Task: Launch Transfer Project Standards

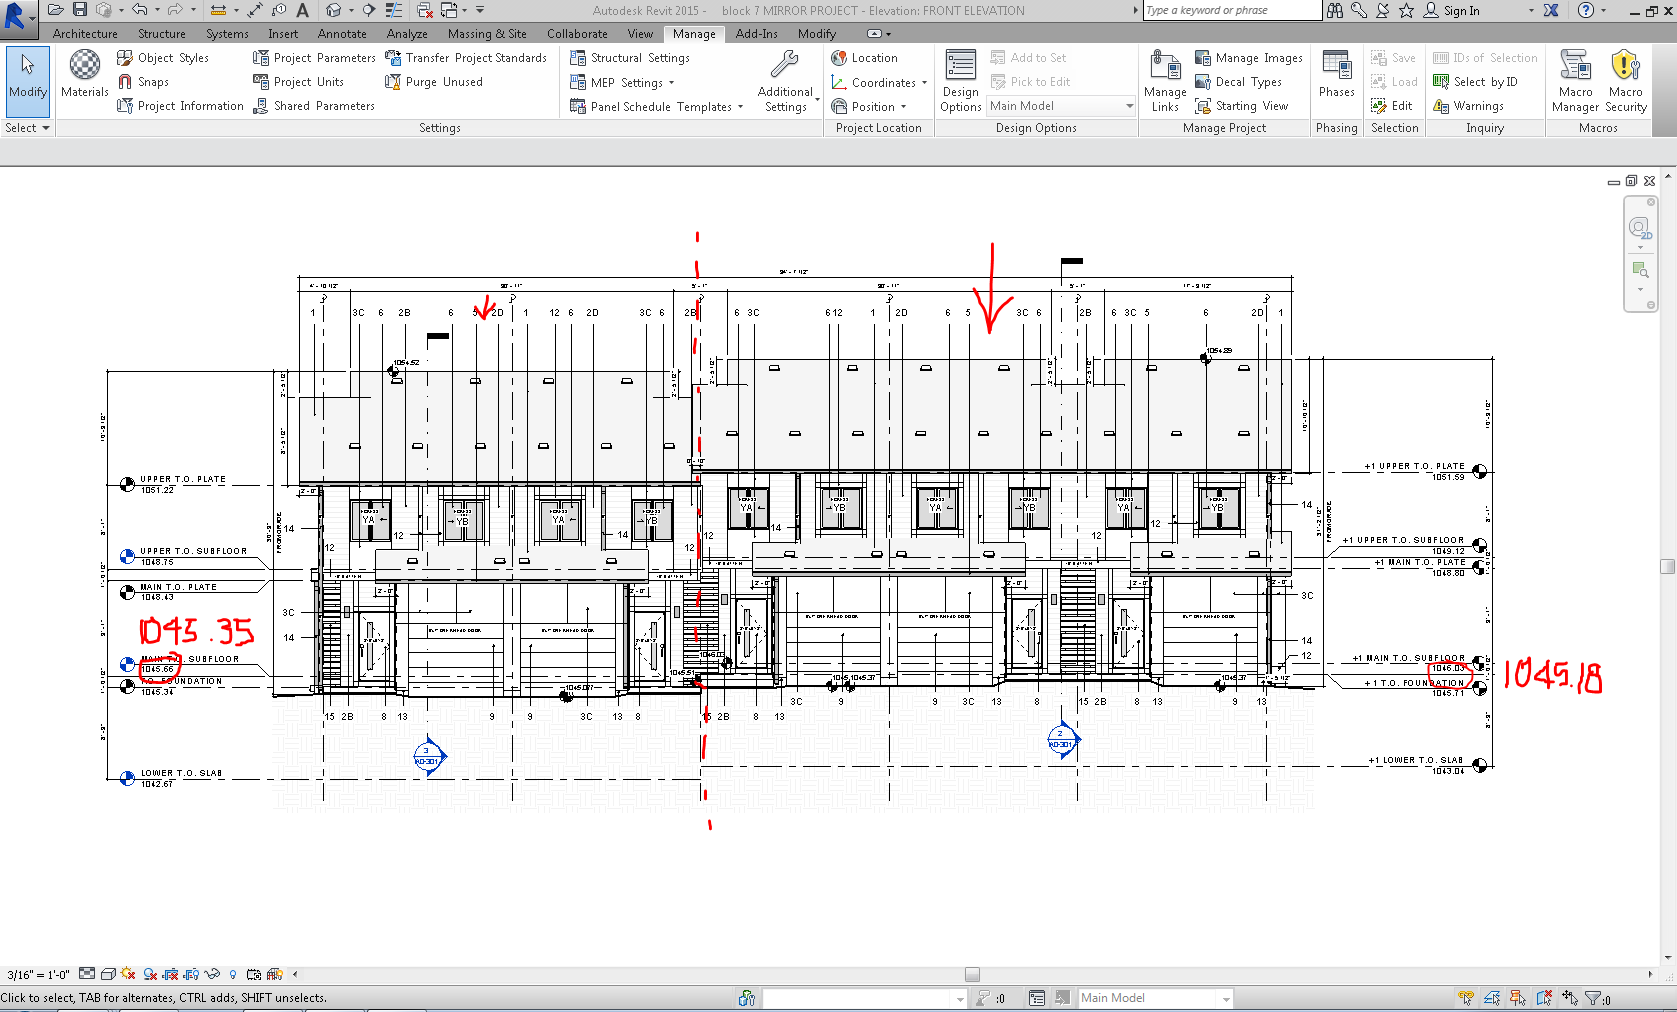Action: click(466, 58)
